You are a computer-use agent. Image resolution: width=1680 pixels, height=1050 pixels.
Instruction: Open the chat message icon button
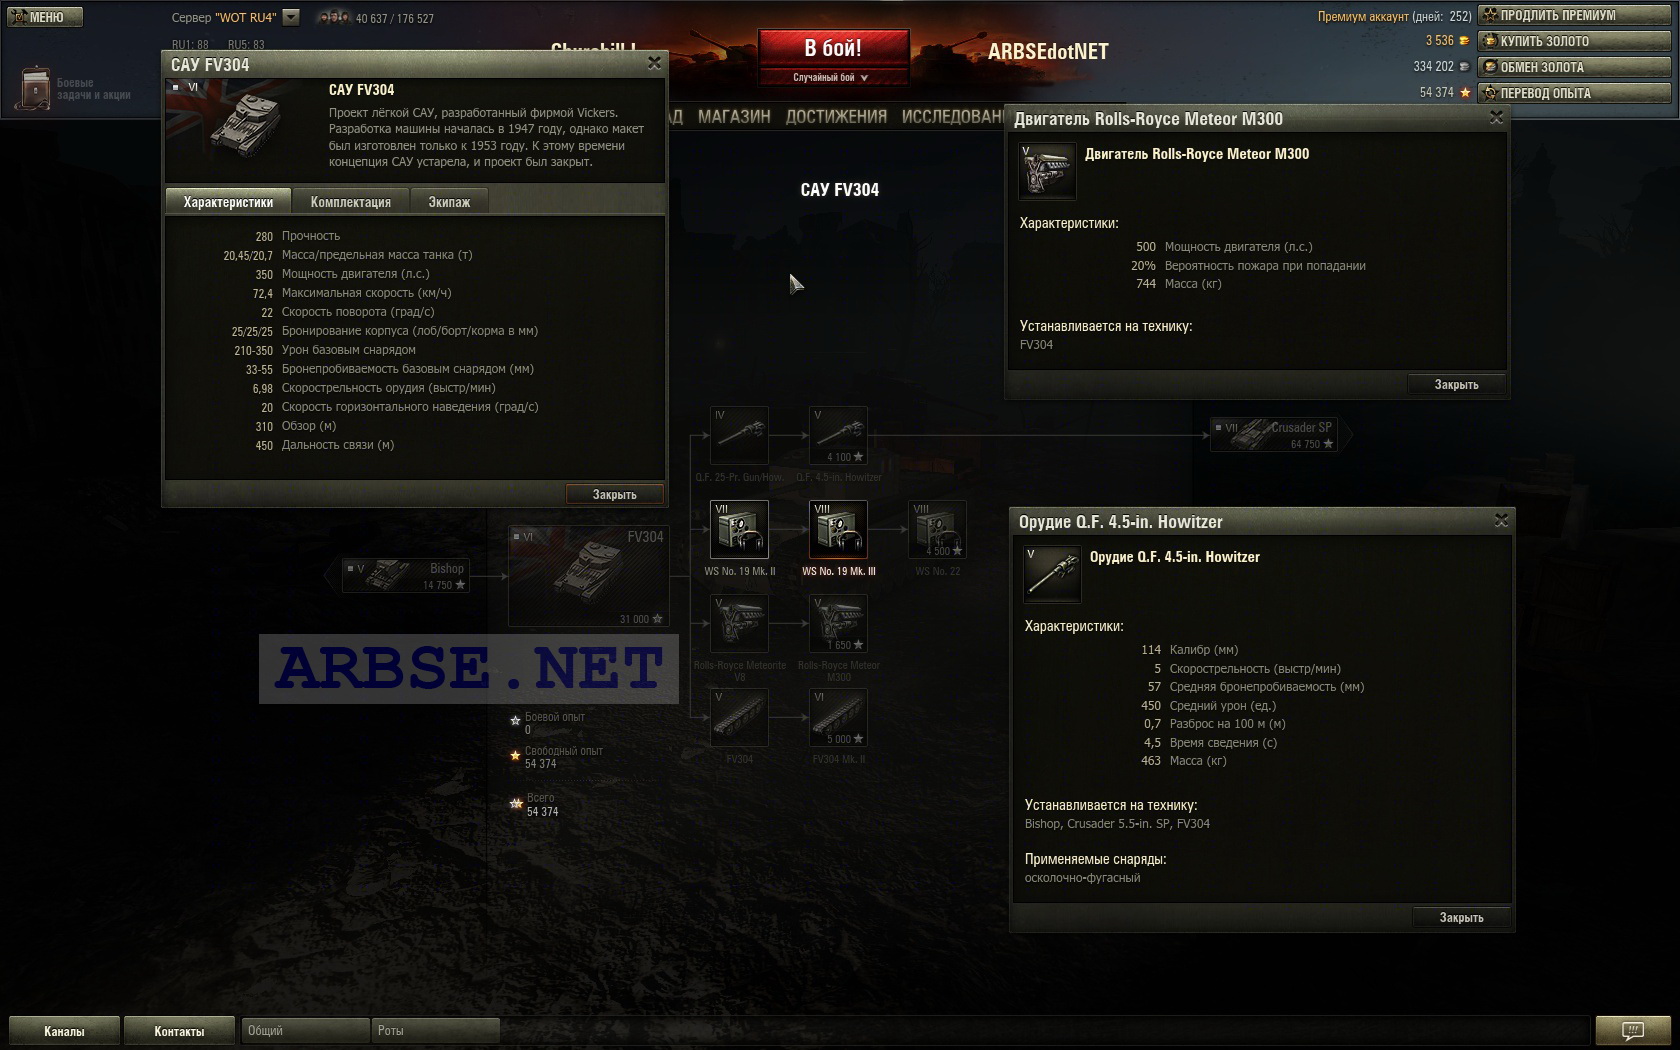click(1632, 1030)
